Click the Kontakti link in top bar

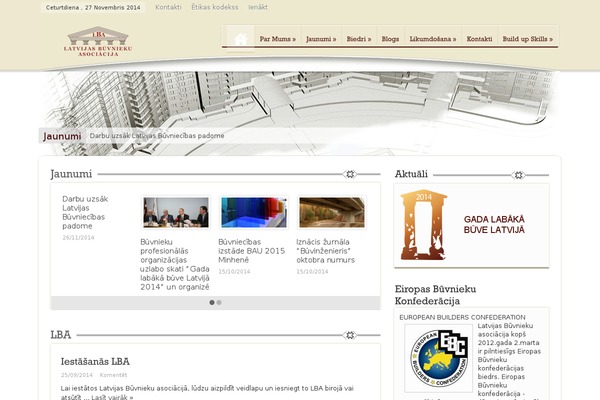click(168, 7)
